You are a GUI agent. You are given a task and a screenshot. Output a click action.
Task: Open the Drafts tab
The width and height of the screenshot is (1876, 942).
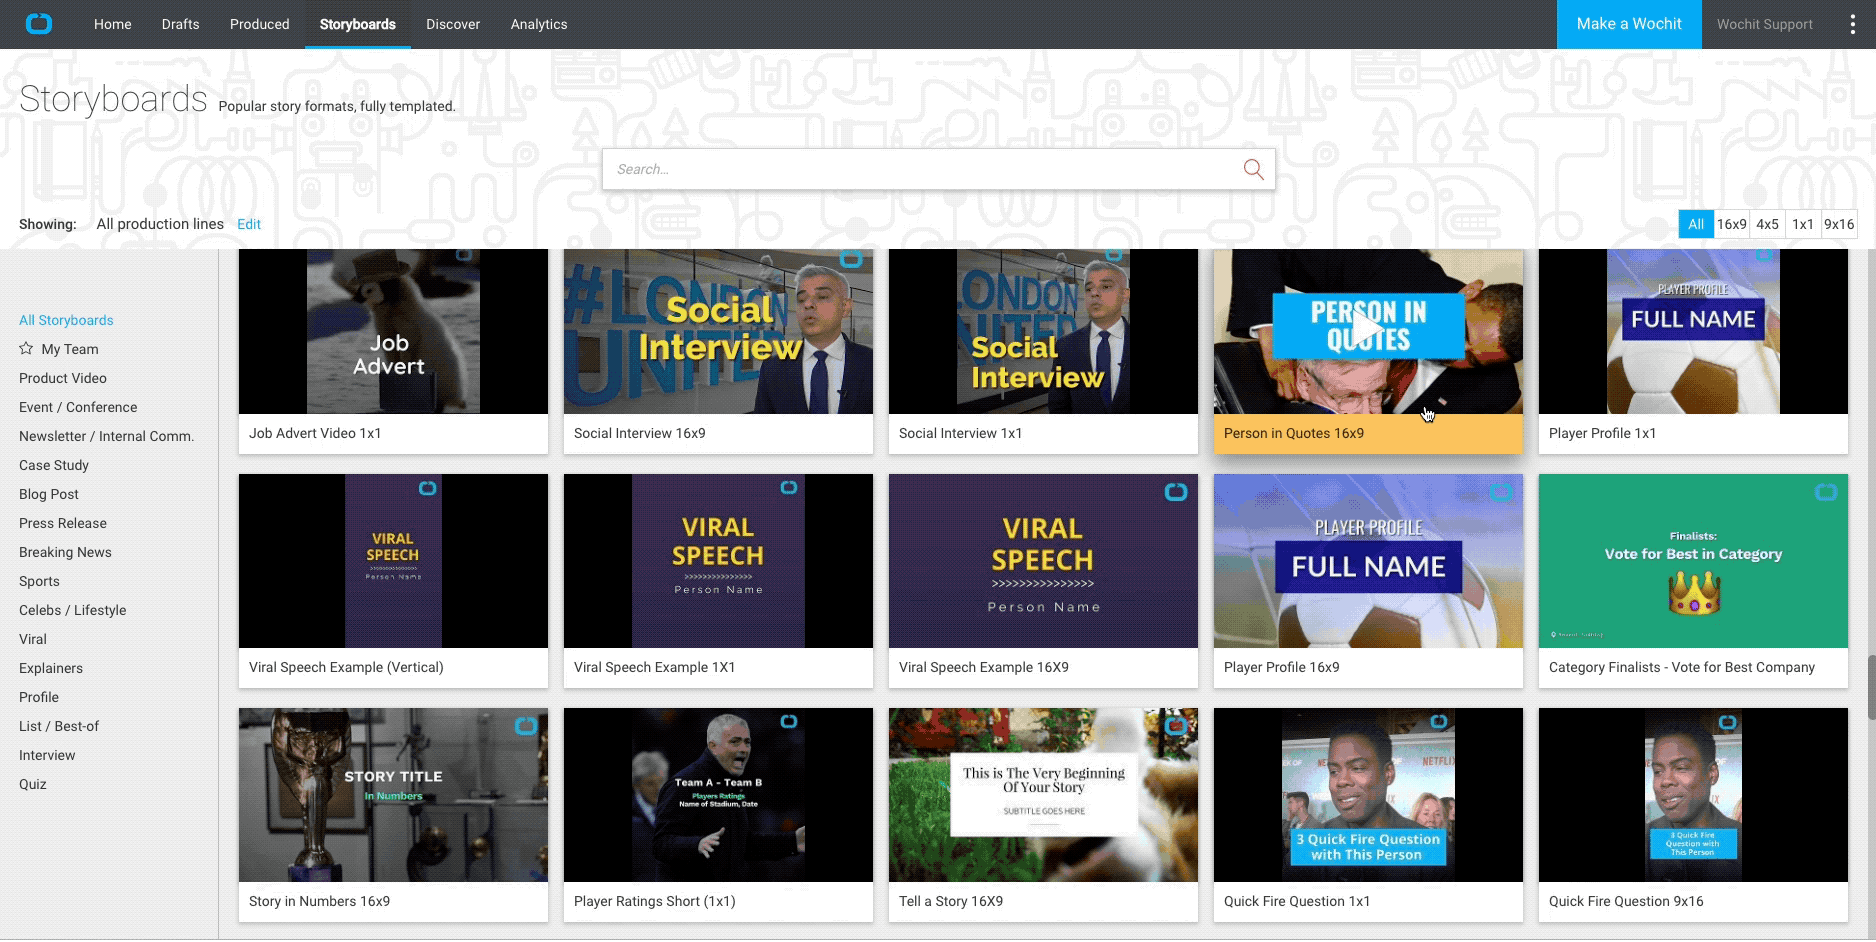pos(180,24)
